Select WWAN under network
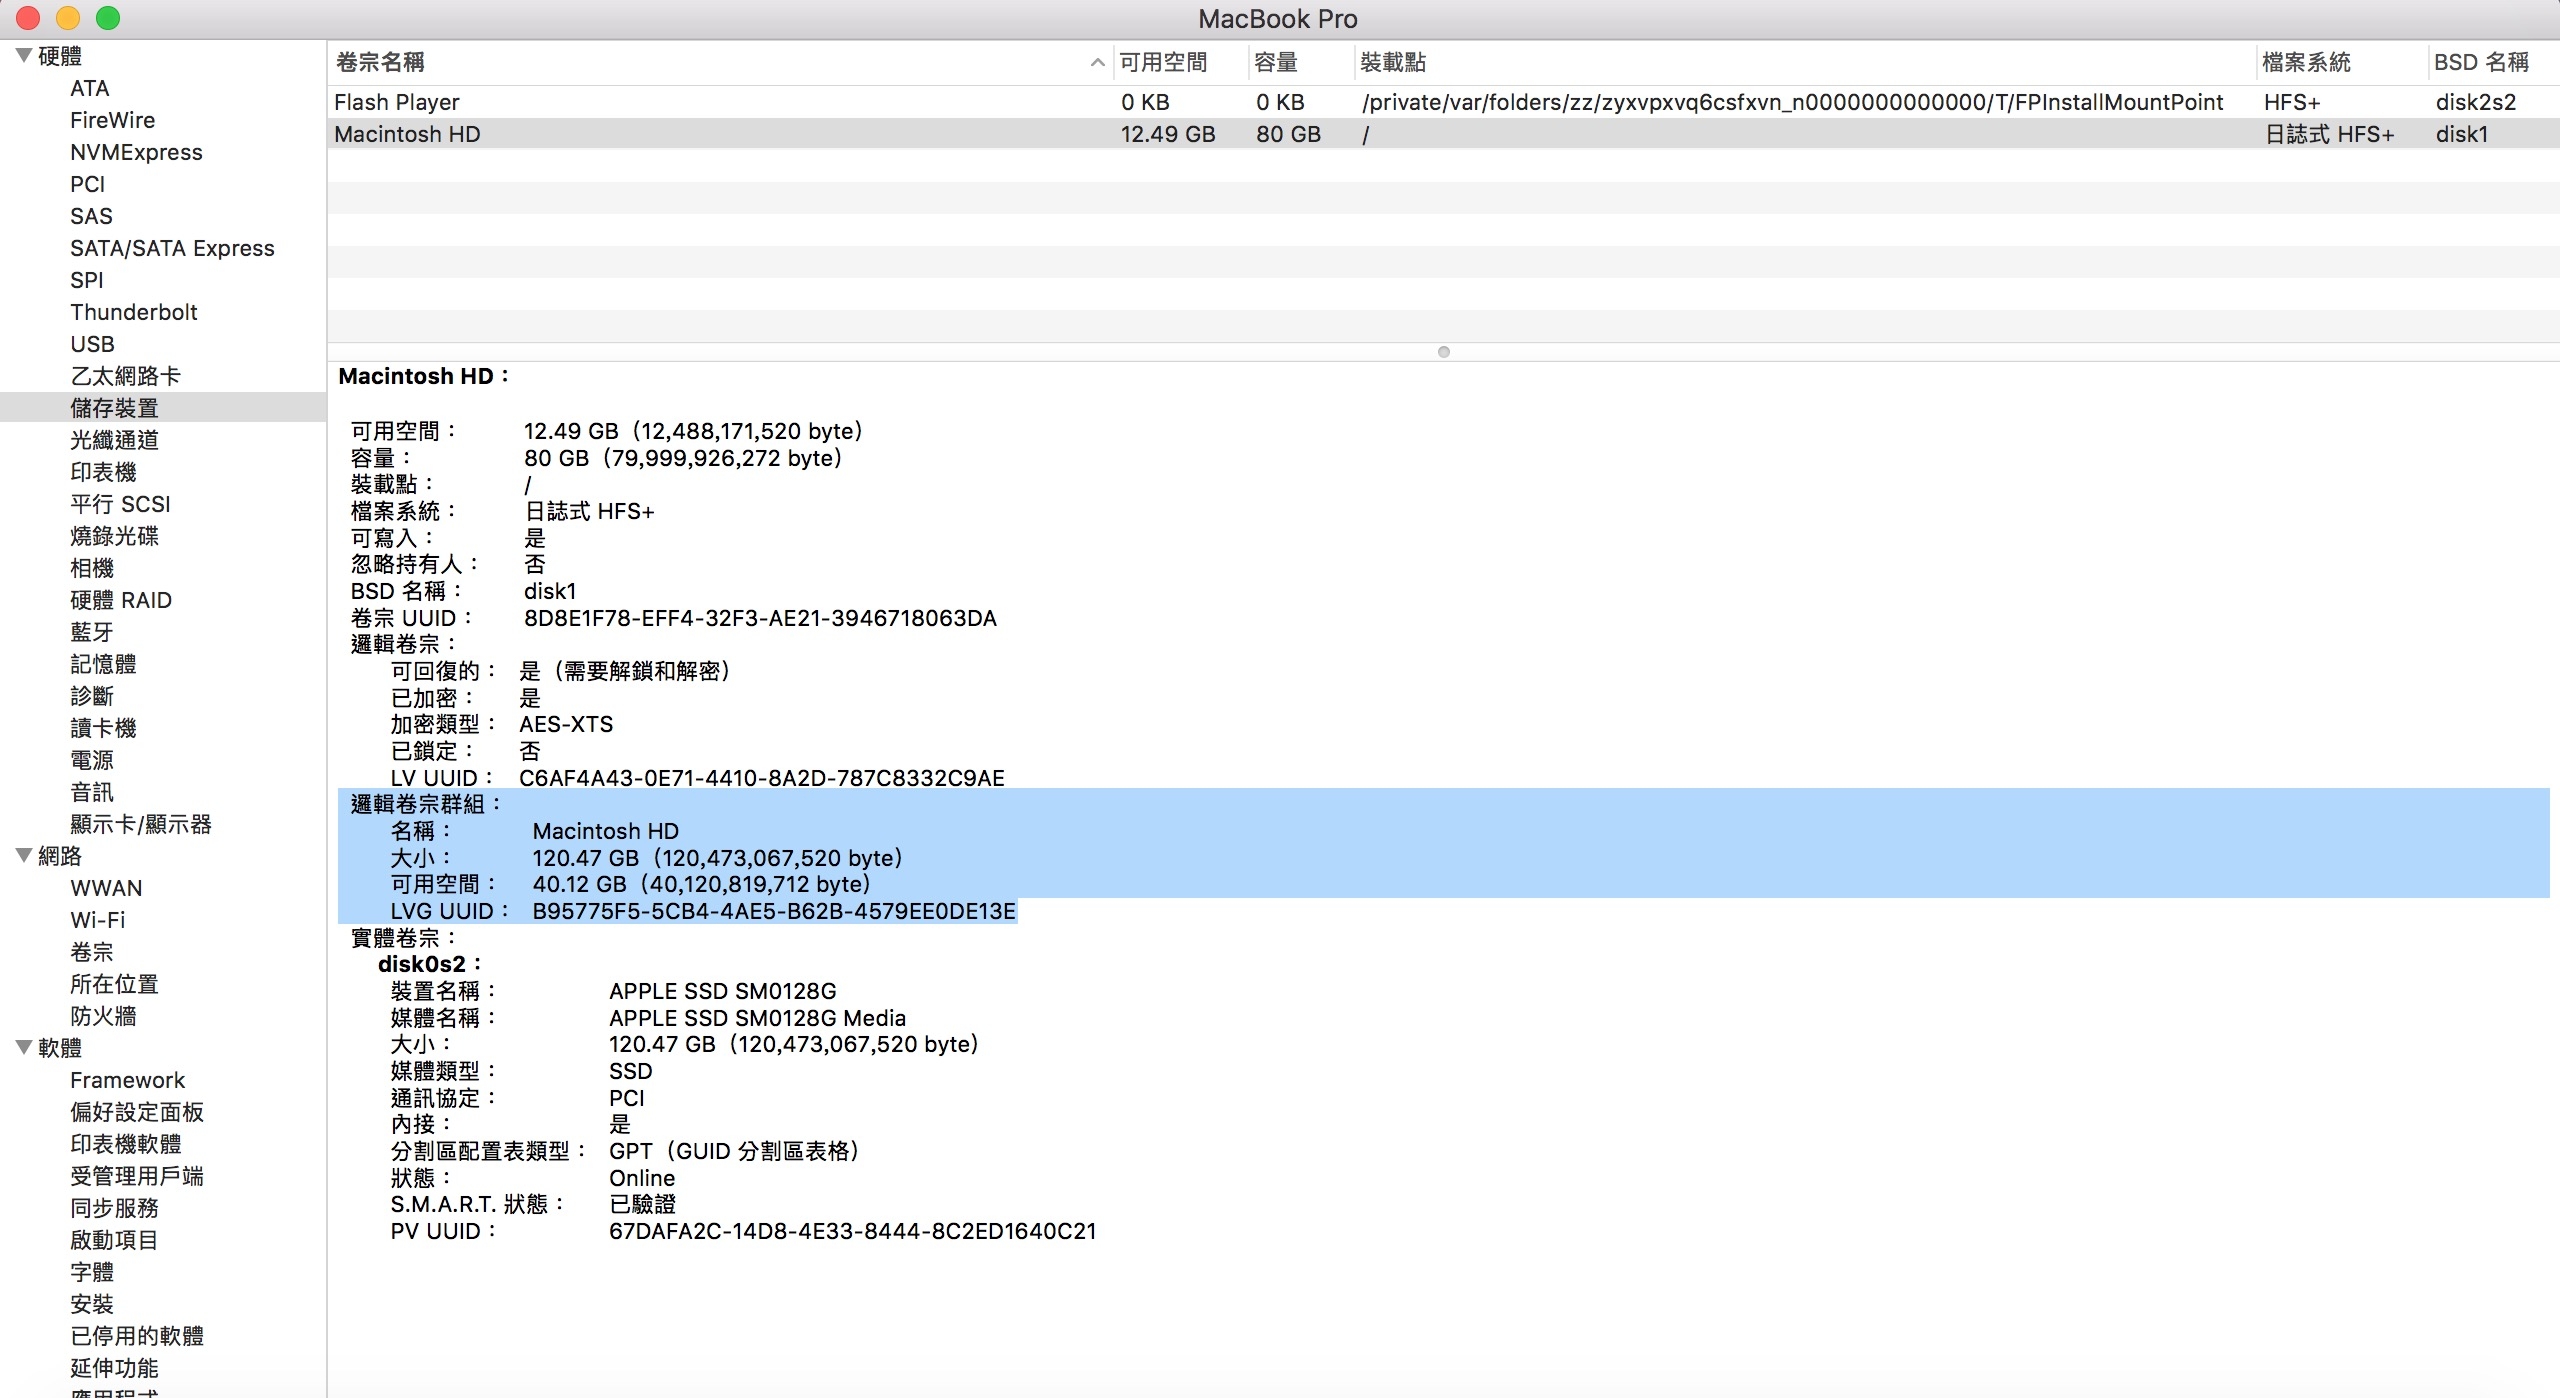The height and width of the screenshot is (1398, 2560). (106, 888)
